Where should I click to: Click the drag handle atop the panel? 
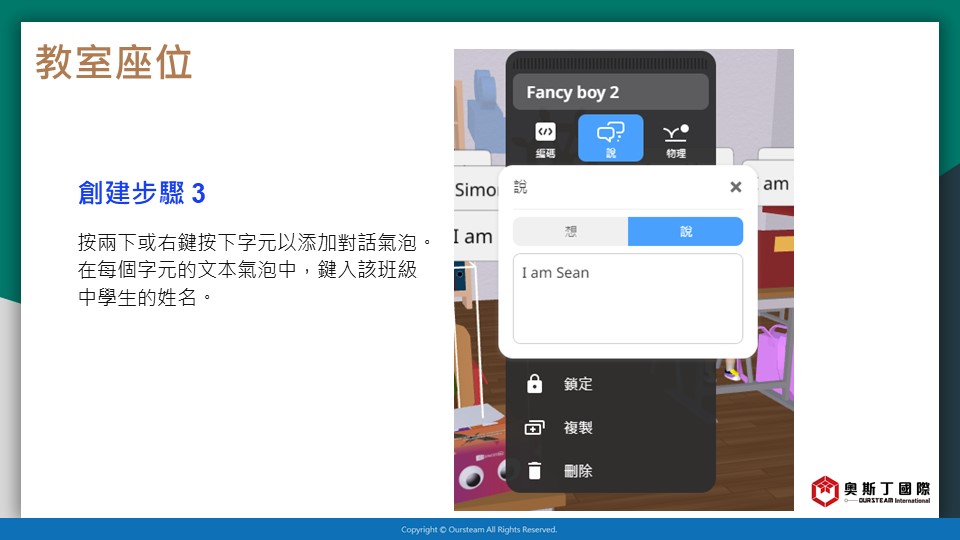610,61
